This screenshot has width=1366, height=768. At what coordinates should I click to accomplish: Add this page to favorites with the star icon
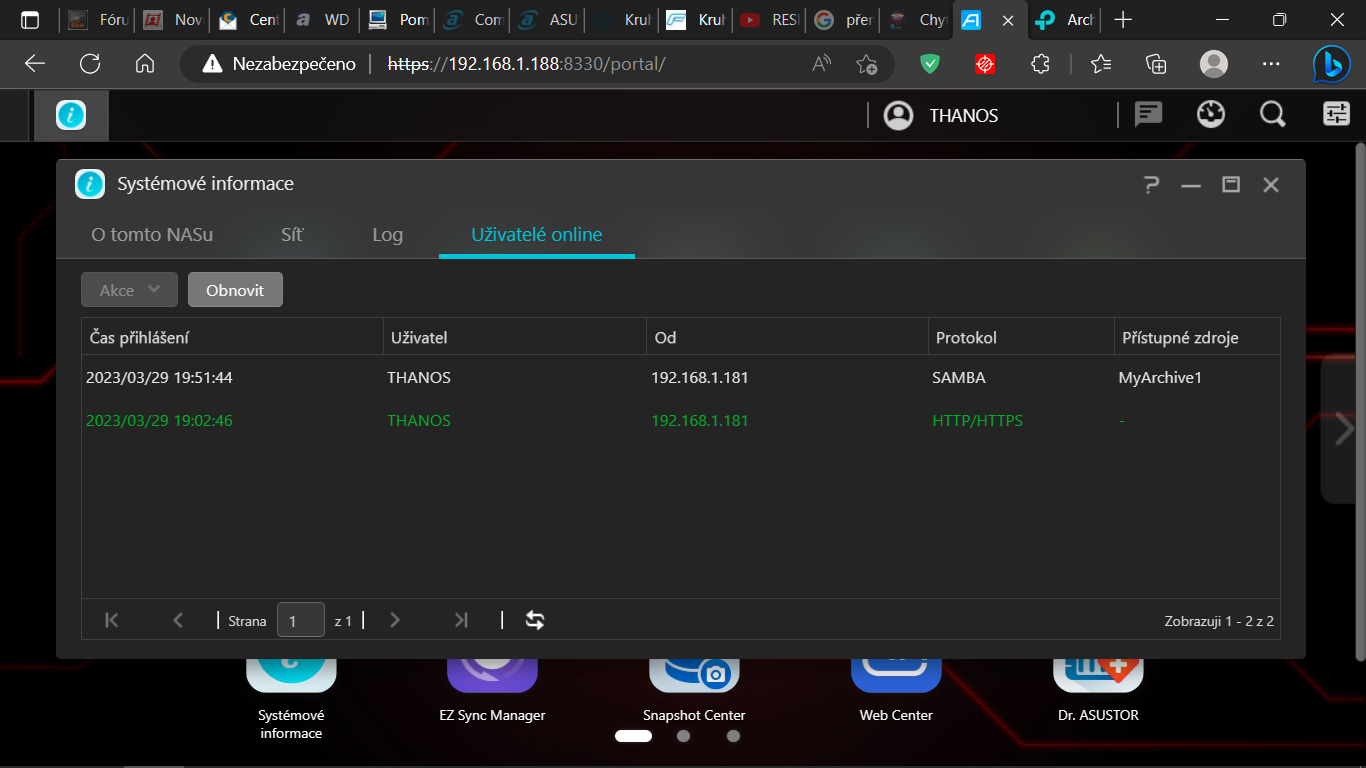[x=866, y=64]
